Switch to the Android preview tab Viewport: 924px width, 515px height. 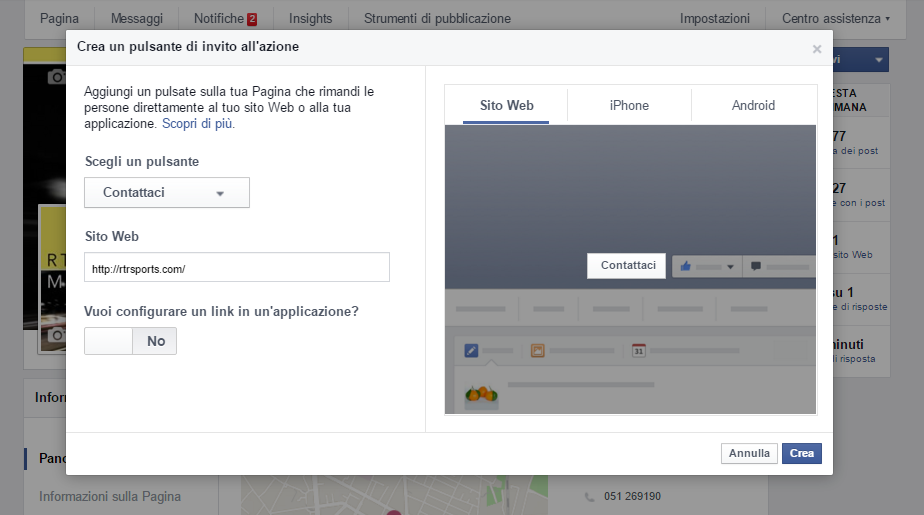click(753, 105)
